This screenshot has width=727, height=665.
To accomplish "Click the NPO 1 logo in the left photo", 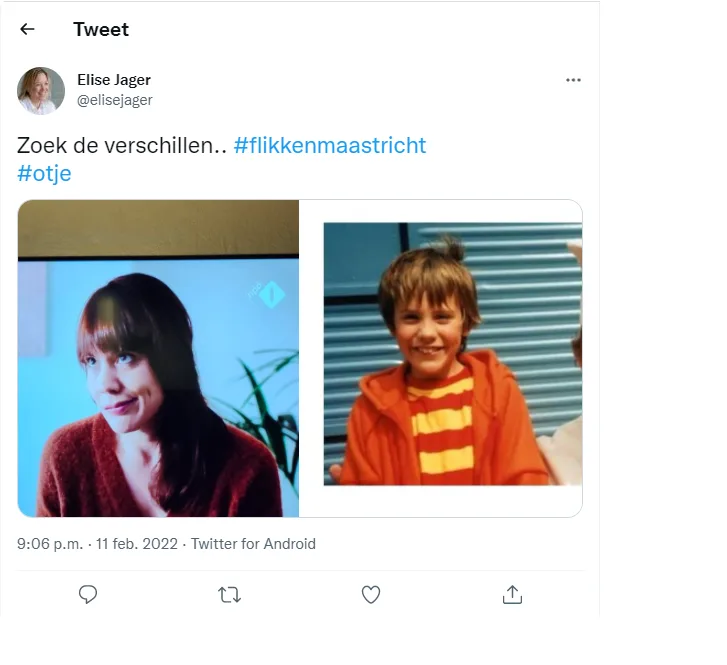I will click(271, 294).
